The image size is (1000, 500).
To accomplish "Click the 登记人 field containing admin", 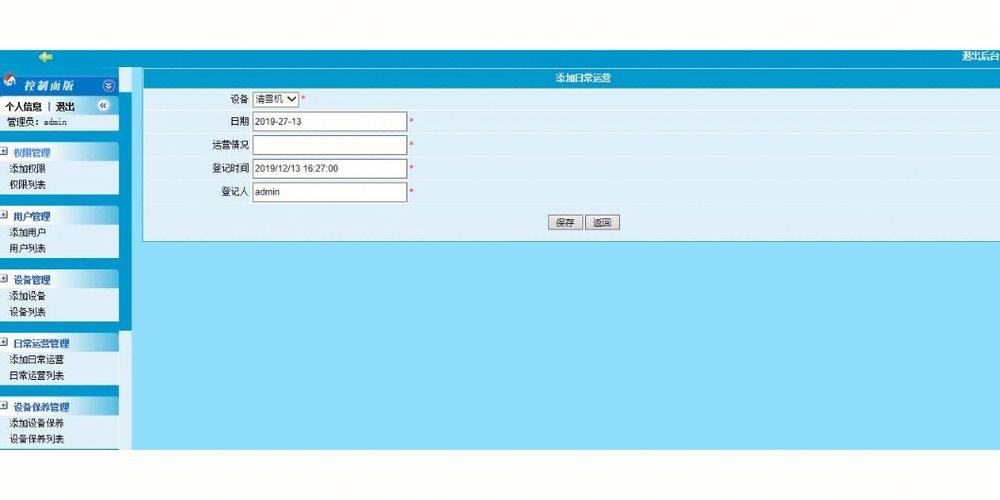I will pyautogui.click(x=330, y=192).
